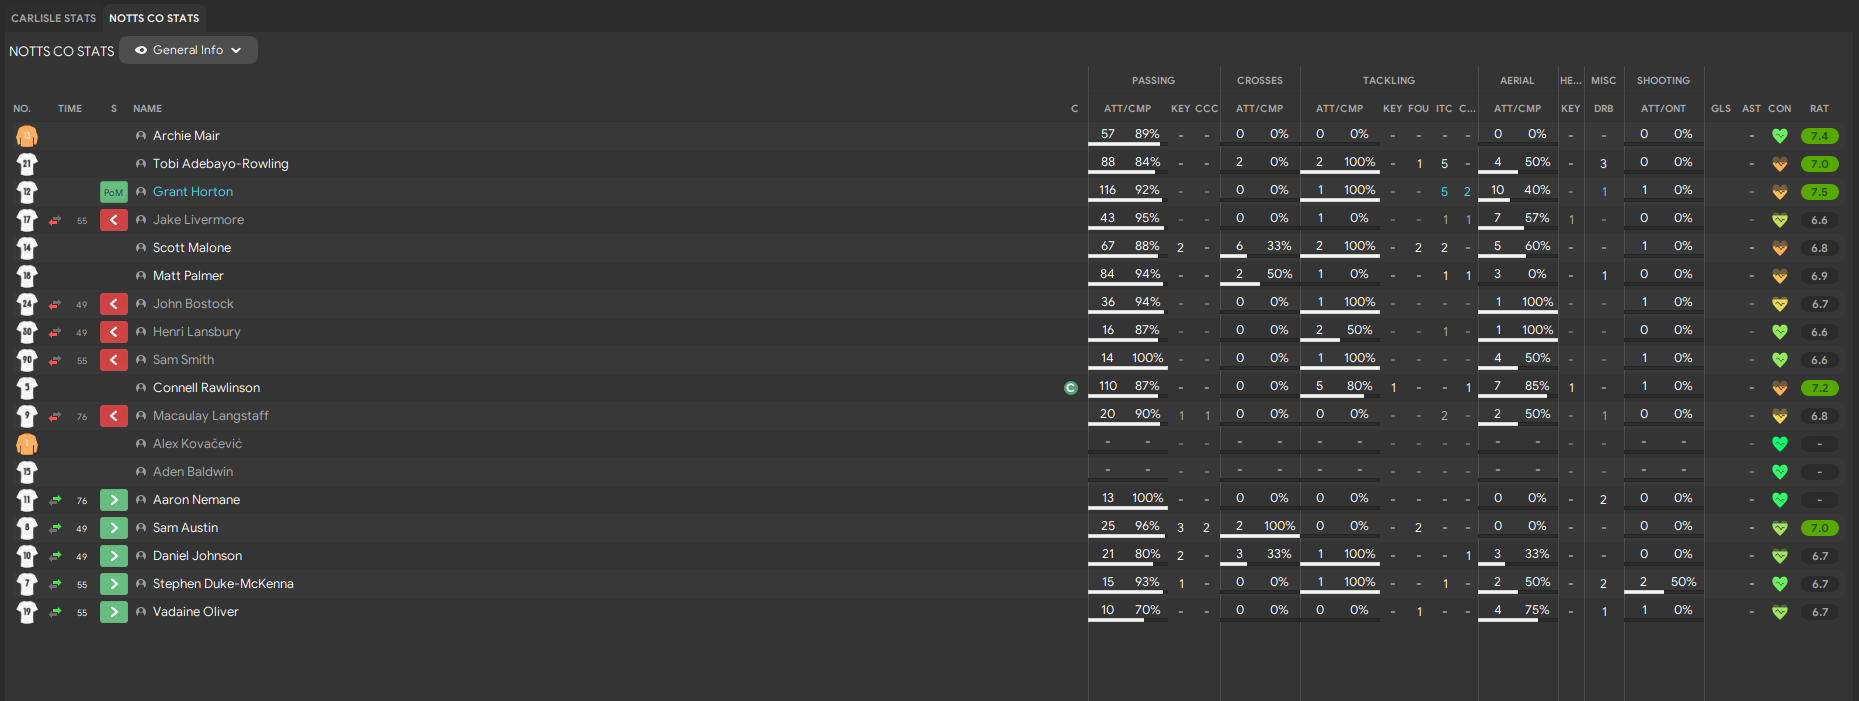The image size is (1859, 701).
Task: Click the AERIAL group header
Action: click(1517, 80)
